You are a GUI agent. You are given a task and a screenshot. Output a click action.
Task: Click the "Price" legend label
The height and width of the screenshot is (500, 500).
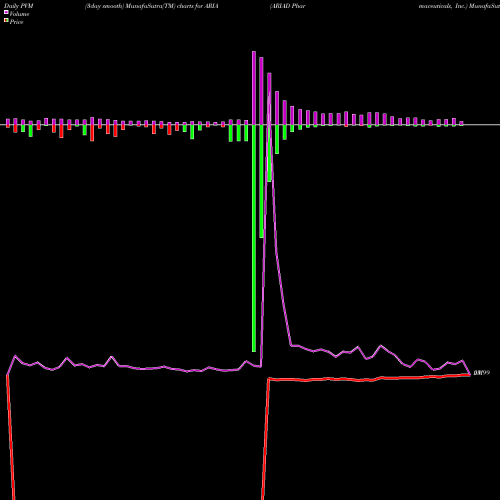(x=16, y=22)
